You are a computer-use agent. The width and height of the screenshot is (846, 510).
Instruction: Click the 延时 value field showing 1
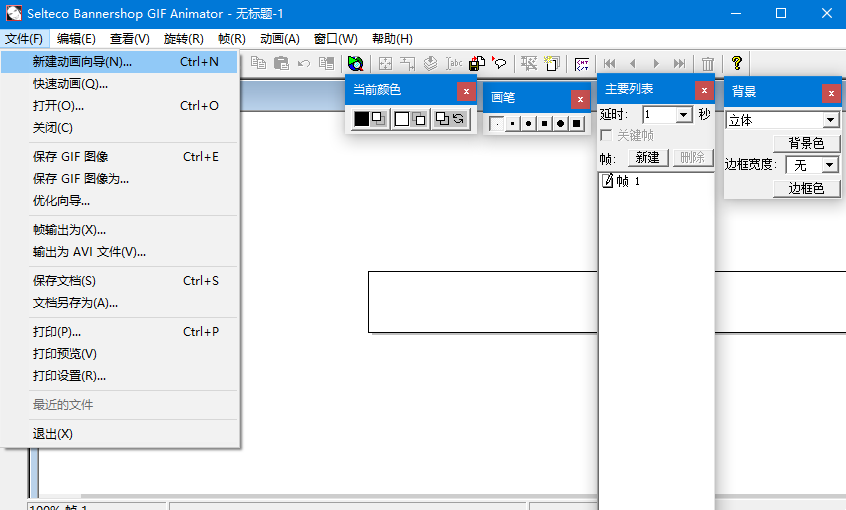coord(659,114)
